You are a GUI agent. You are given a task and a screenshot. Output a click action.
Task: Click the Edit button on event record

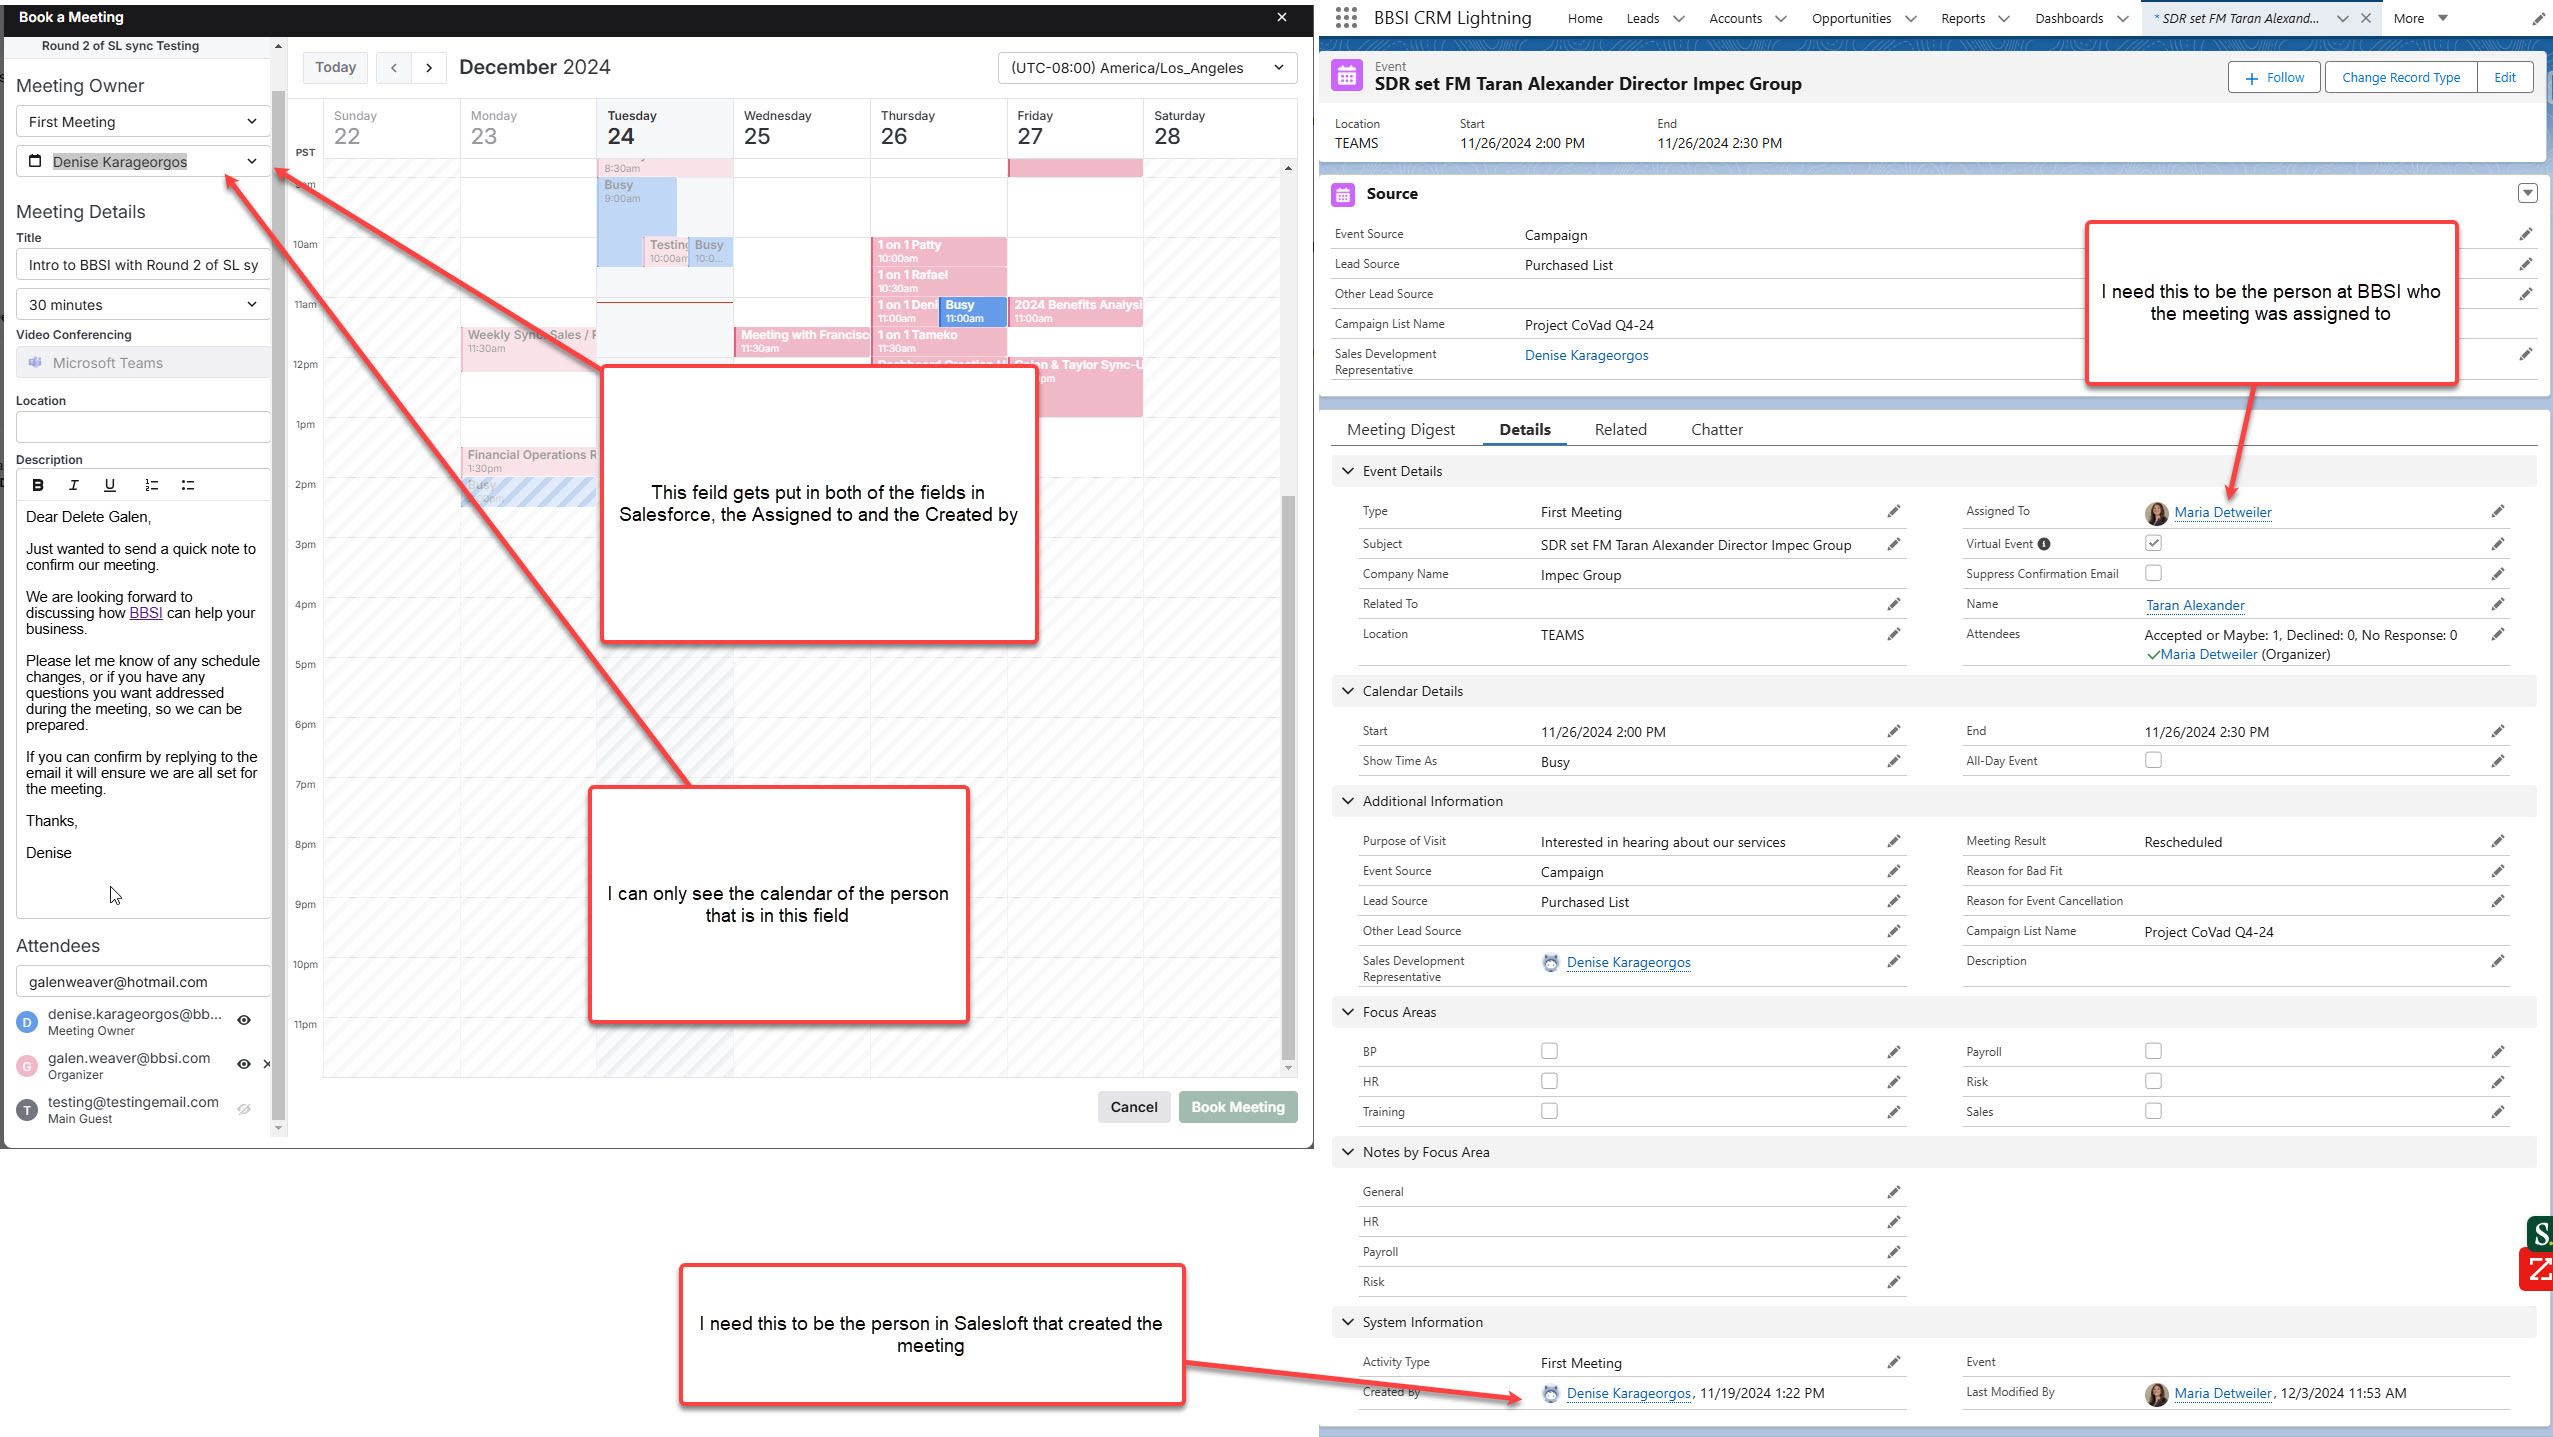[x=2504, y=77]
